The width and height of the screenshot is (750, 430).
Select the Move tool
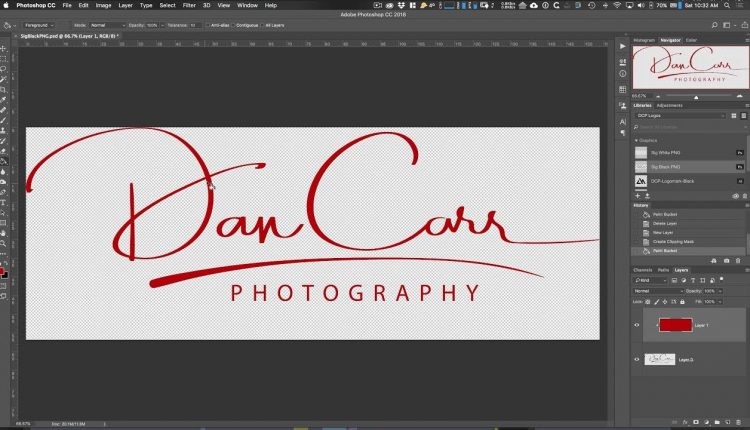(x=3, y=48)
